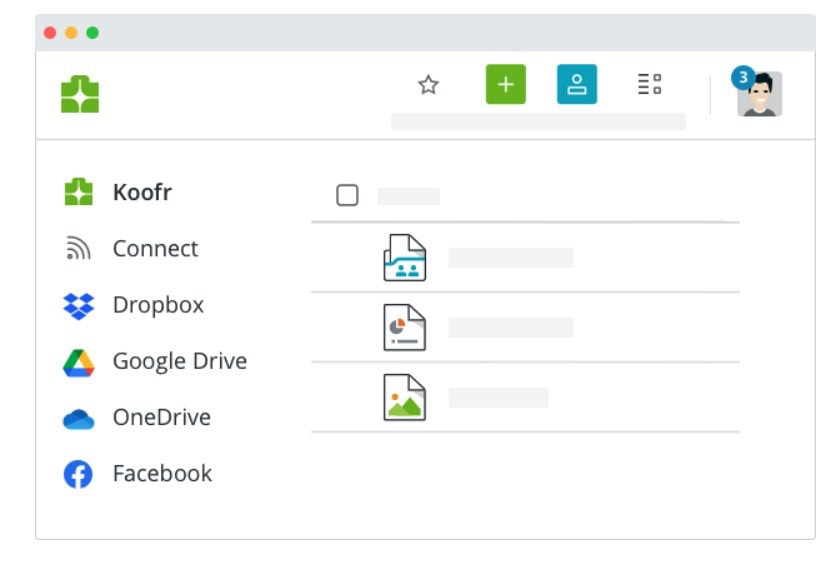Click the blue contacts icon button
839x562 pixels.
pyautogui.click(x=576, y=85)
